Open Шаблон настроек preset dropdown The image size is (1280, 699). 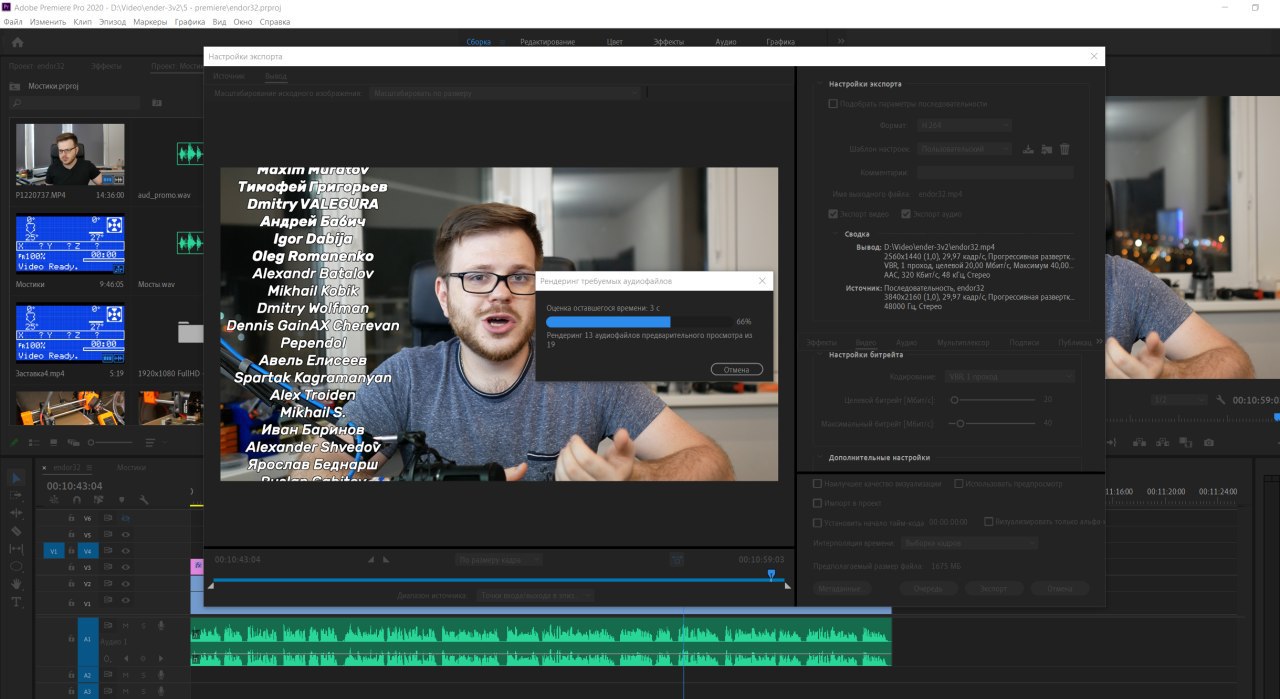pos(964,149)
